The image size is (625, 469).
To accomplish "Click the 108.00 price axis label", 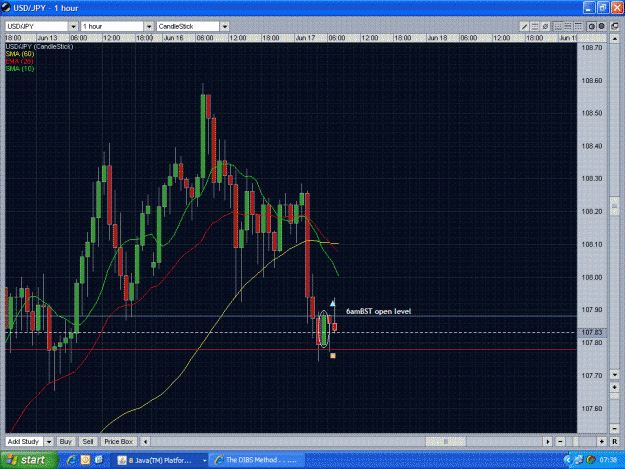I will [x=592, y=277].
